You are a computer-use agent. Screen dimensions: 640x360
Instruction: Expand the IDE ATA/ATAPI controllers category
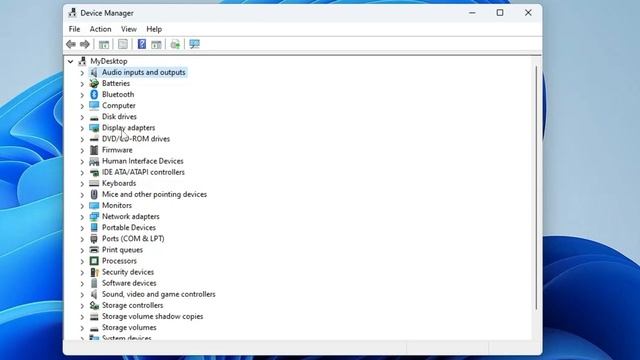tap(82, 173)
